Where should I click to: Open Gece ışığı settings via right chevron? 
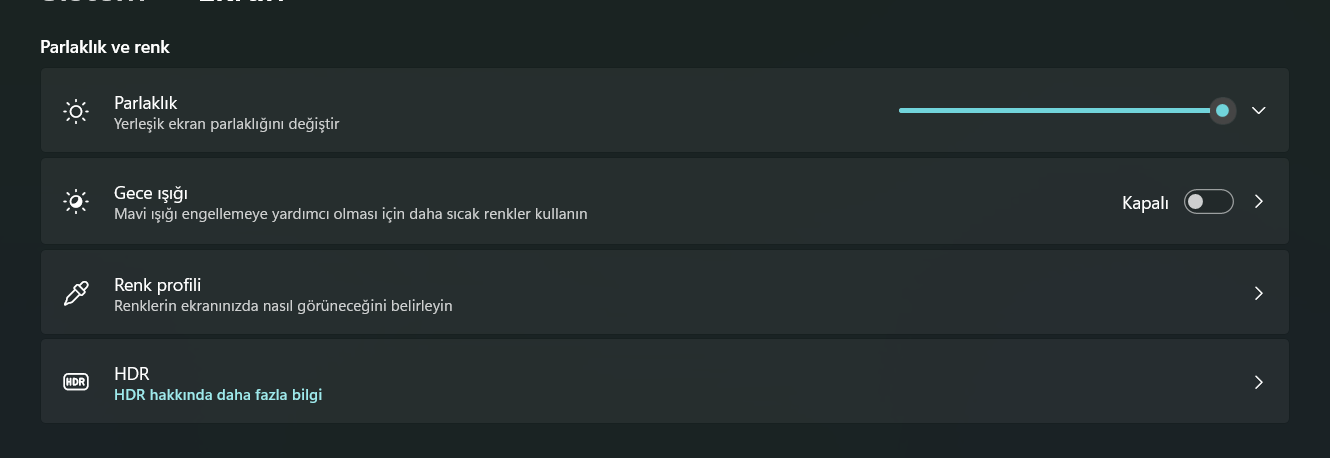tap(1259, 202)
